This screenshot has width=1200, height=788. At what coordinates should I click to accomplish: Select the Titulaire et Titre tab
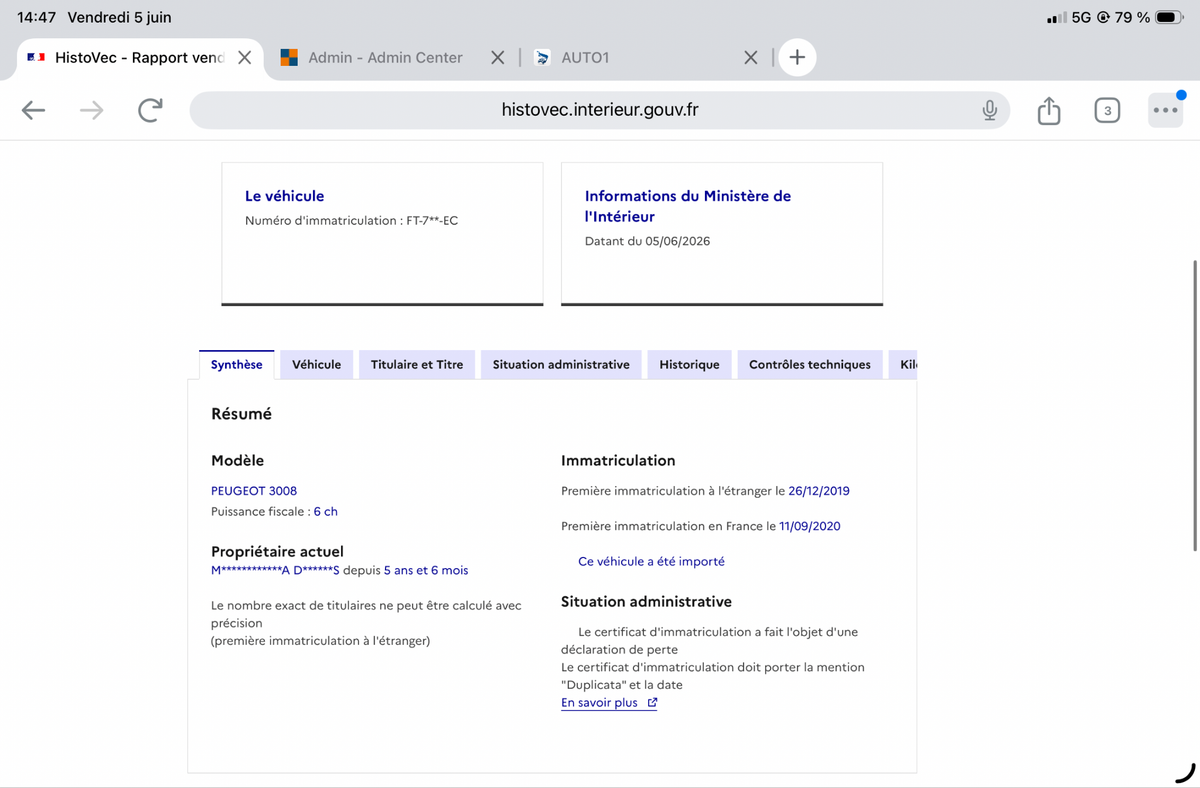(x=417, y=365)
